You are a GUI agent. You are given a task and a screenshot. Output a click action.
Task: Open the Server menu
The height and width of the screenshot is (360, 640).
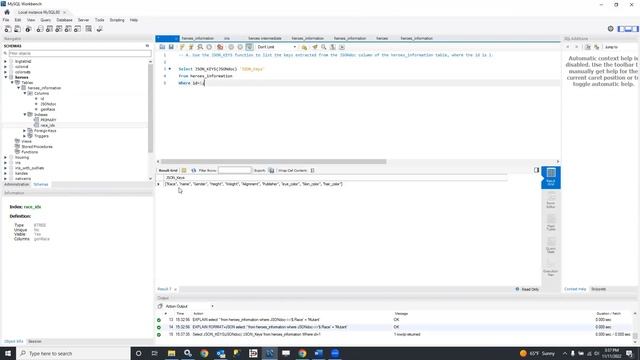point(83,20)
